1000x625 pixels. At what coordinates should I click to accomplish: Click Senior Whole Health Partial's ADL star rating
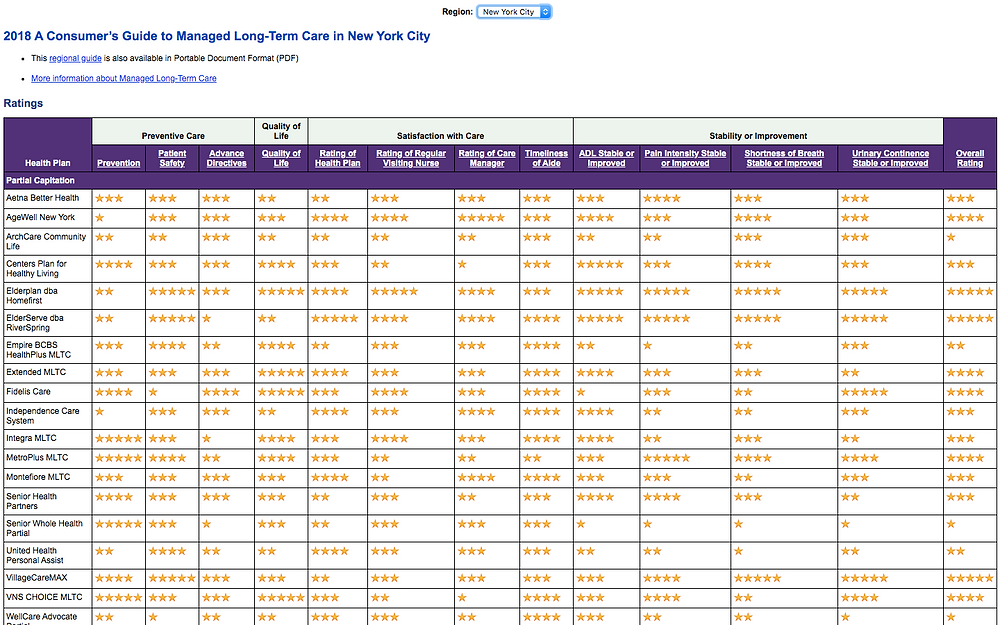pyautogui.click(x=581, y=523)
